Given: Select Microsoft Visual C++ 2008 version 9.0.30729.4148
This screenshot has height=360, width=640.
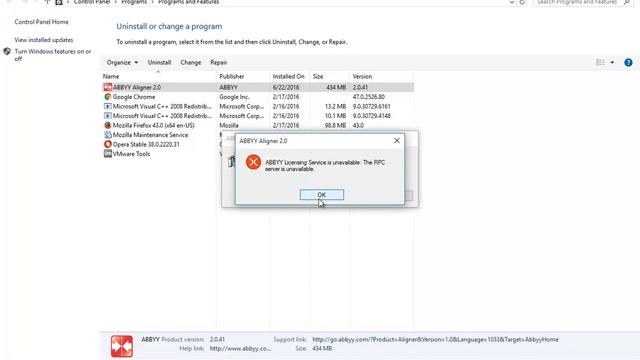Looking at the screenshot, I should click(258, 116).
